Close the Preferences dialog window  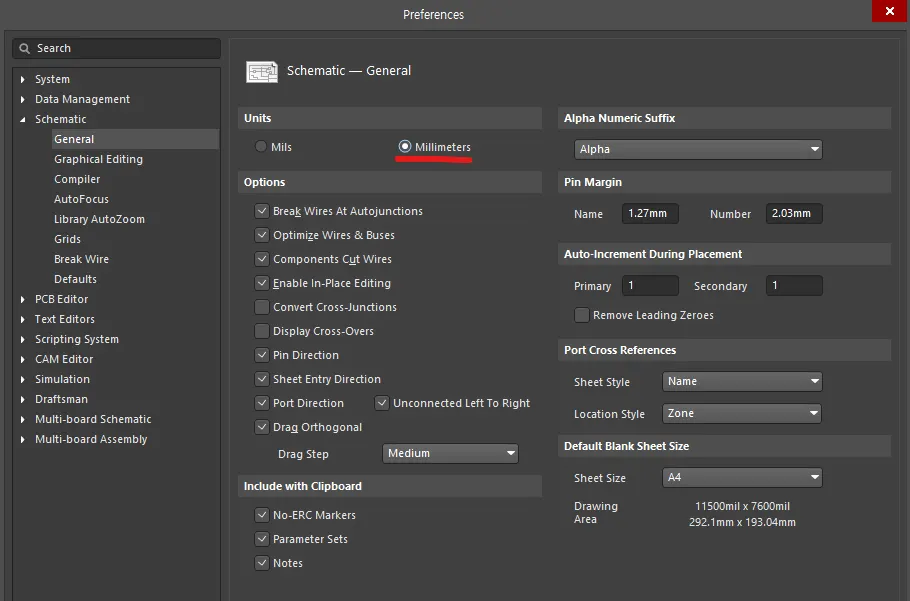coord(888,12)
